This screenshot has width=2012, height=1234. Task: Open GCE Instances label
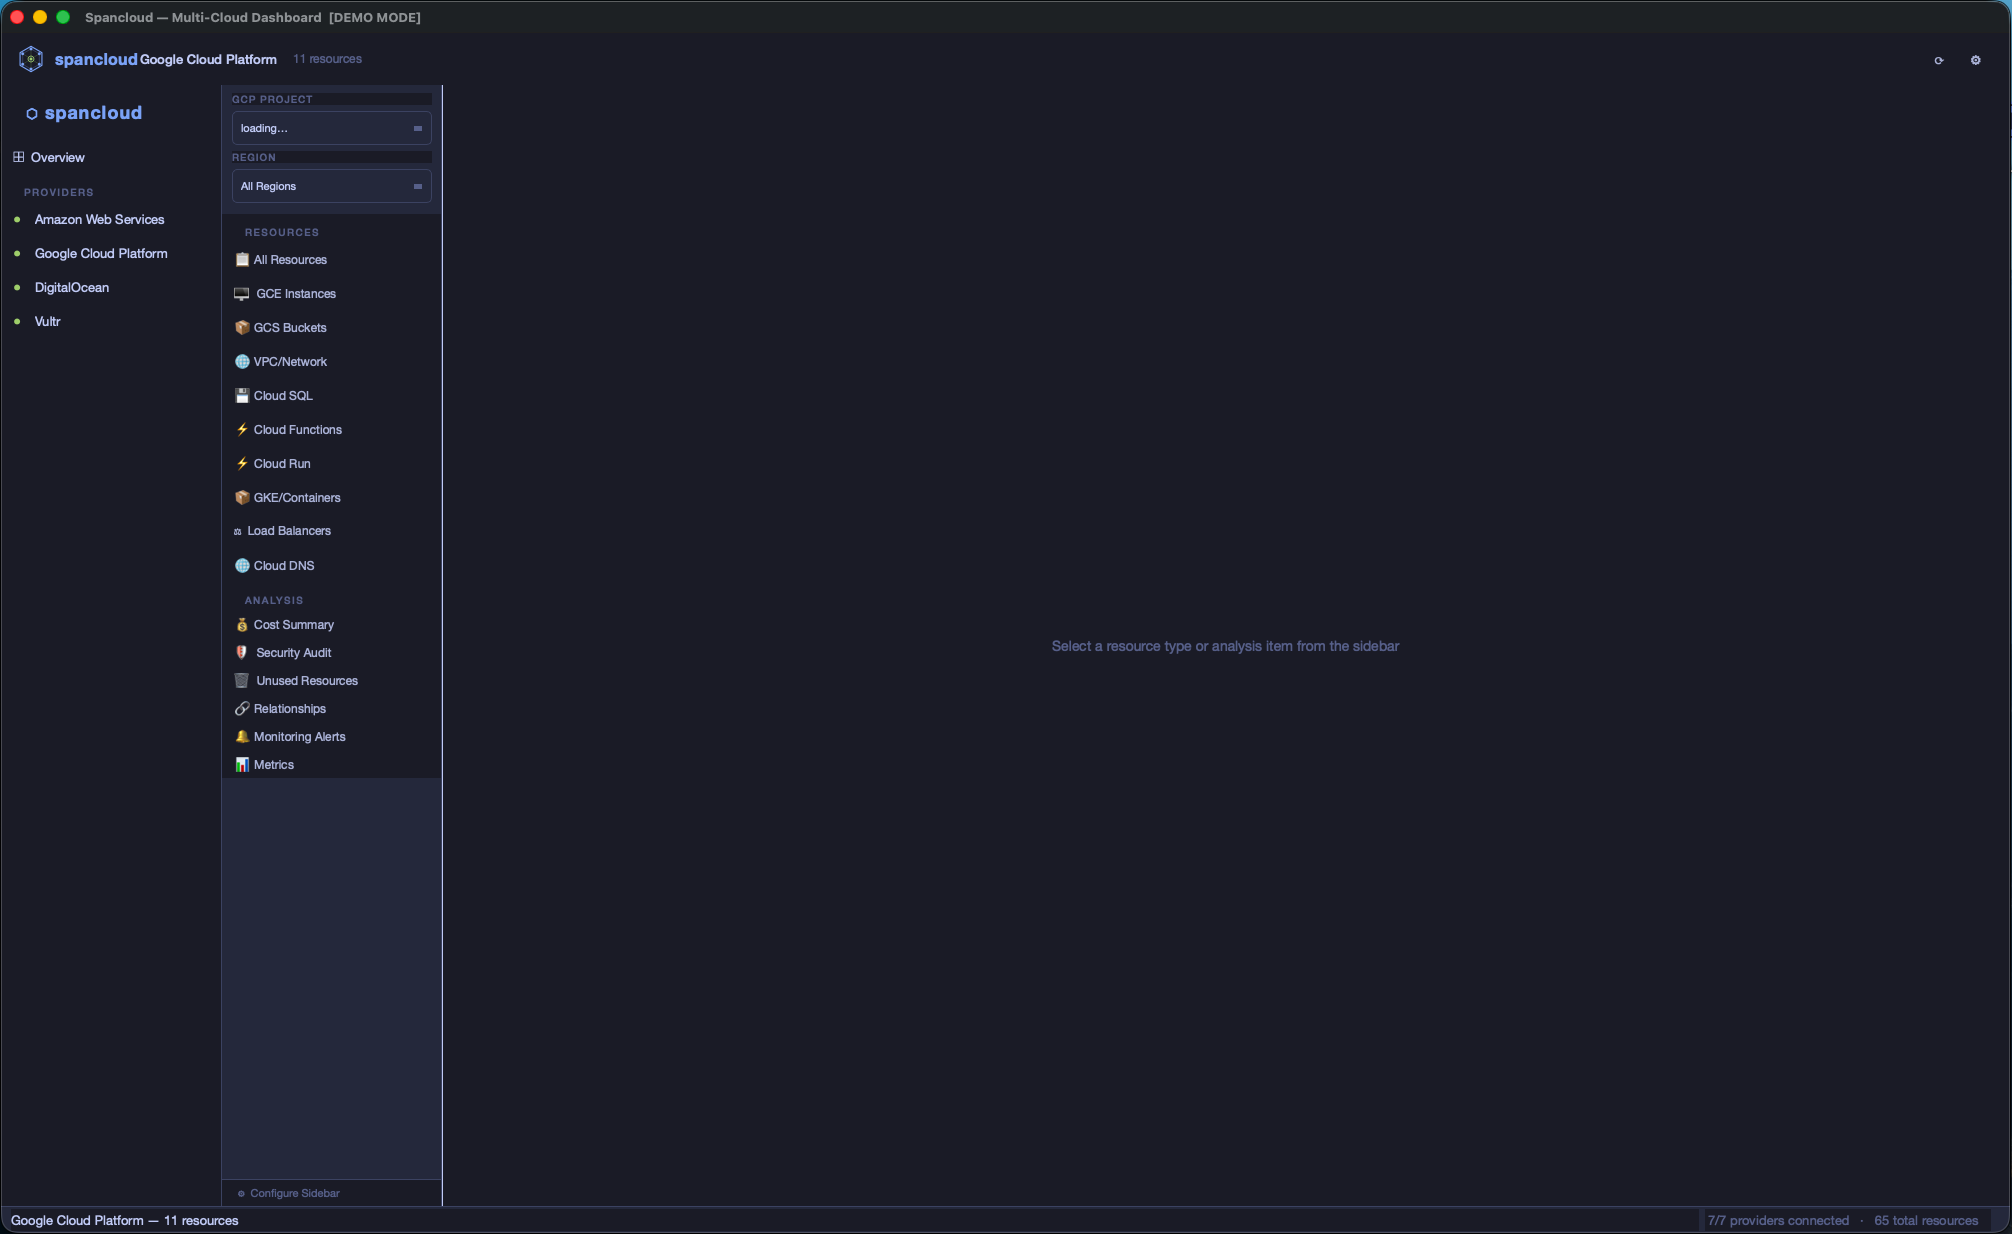coord(296,294)
